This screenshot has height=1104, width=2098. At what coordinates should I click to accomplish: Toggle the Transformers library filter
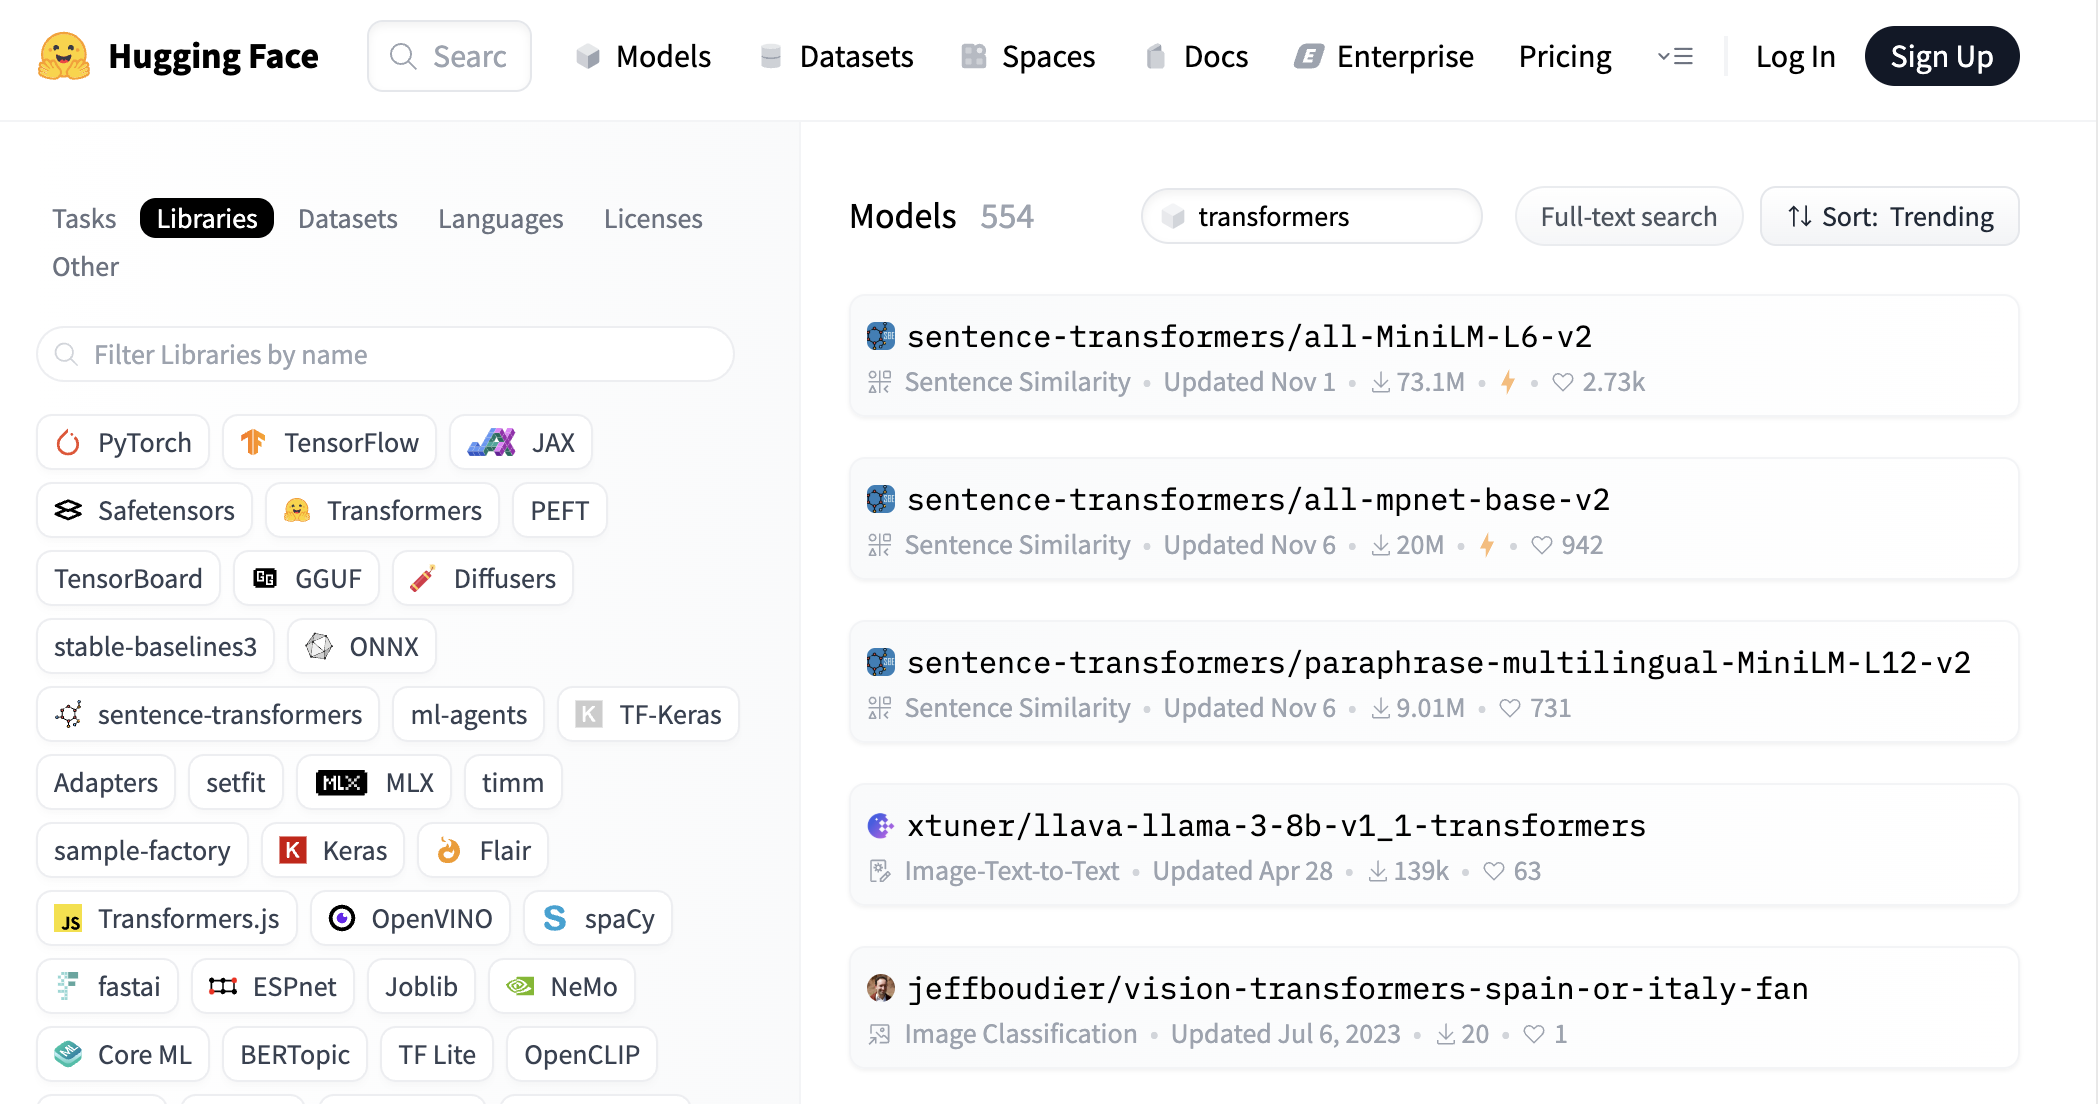[x=383, y=511]
